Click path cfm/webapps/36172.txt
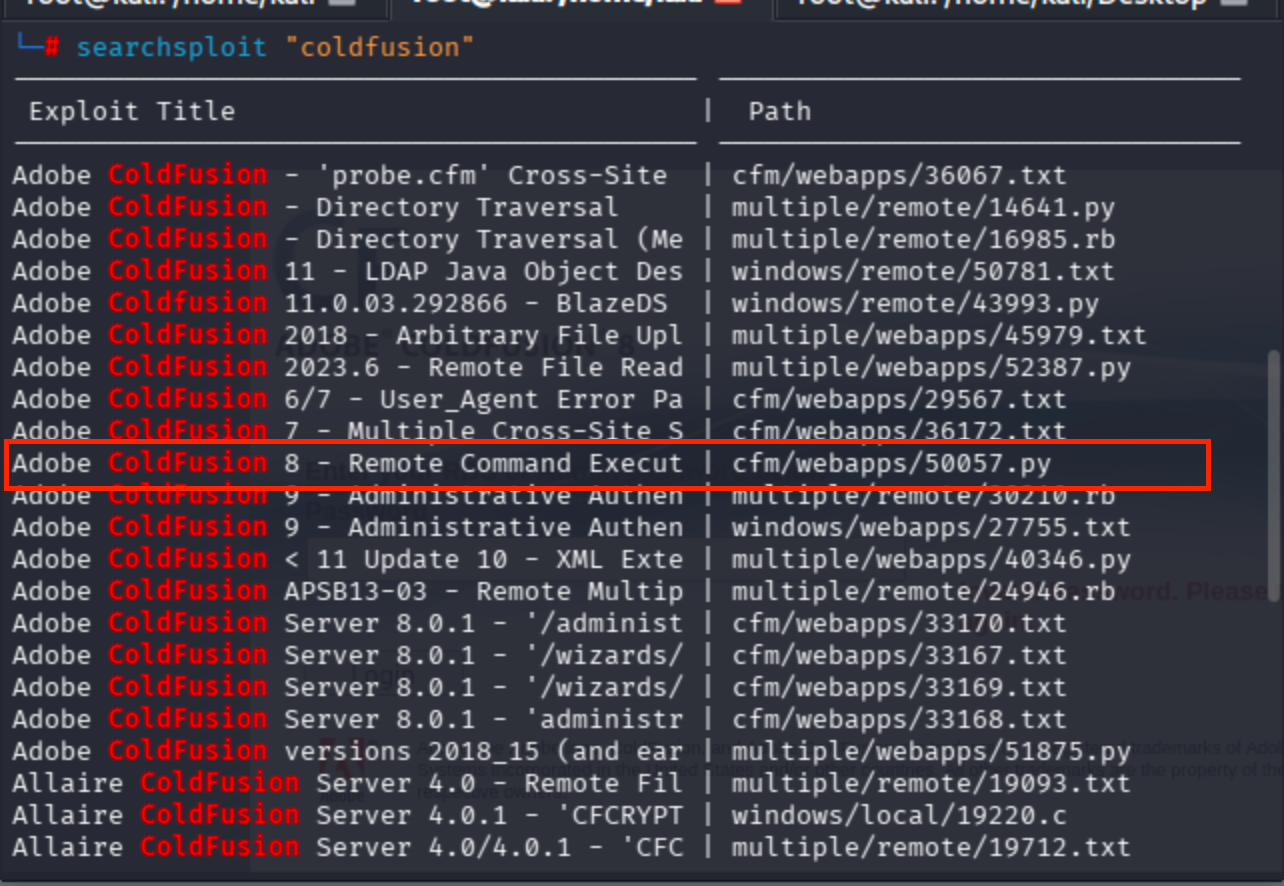1284x886 pixels. click(899, 431)
